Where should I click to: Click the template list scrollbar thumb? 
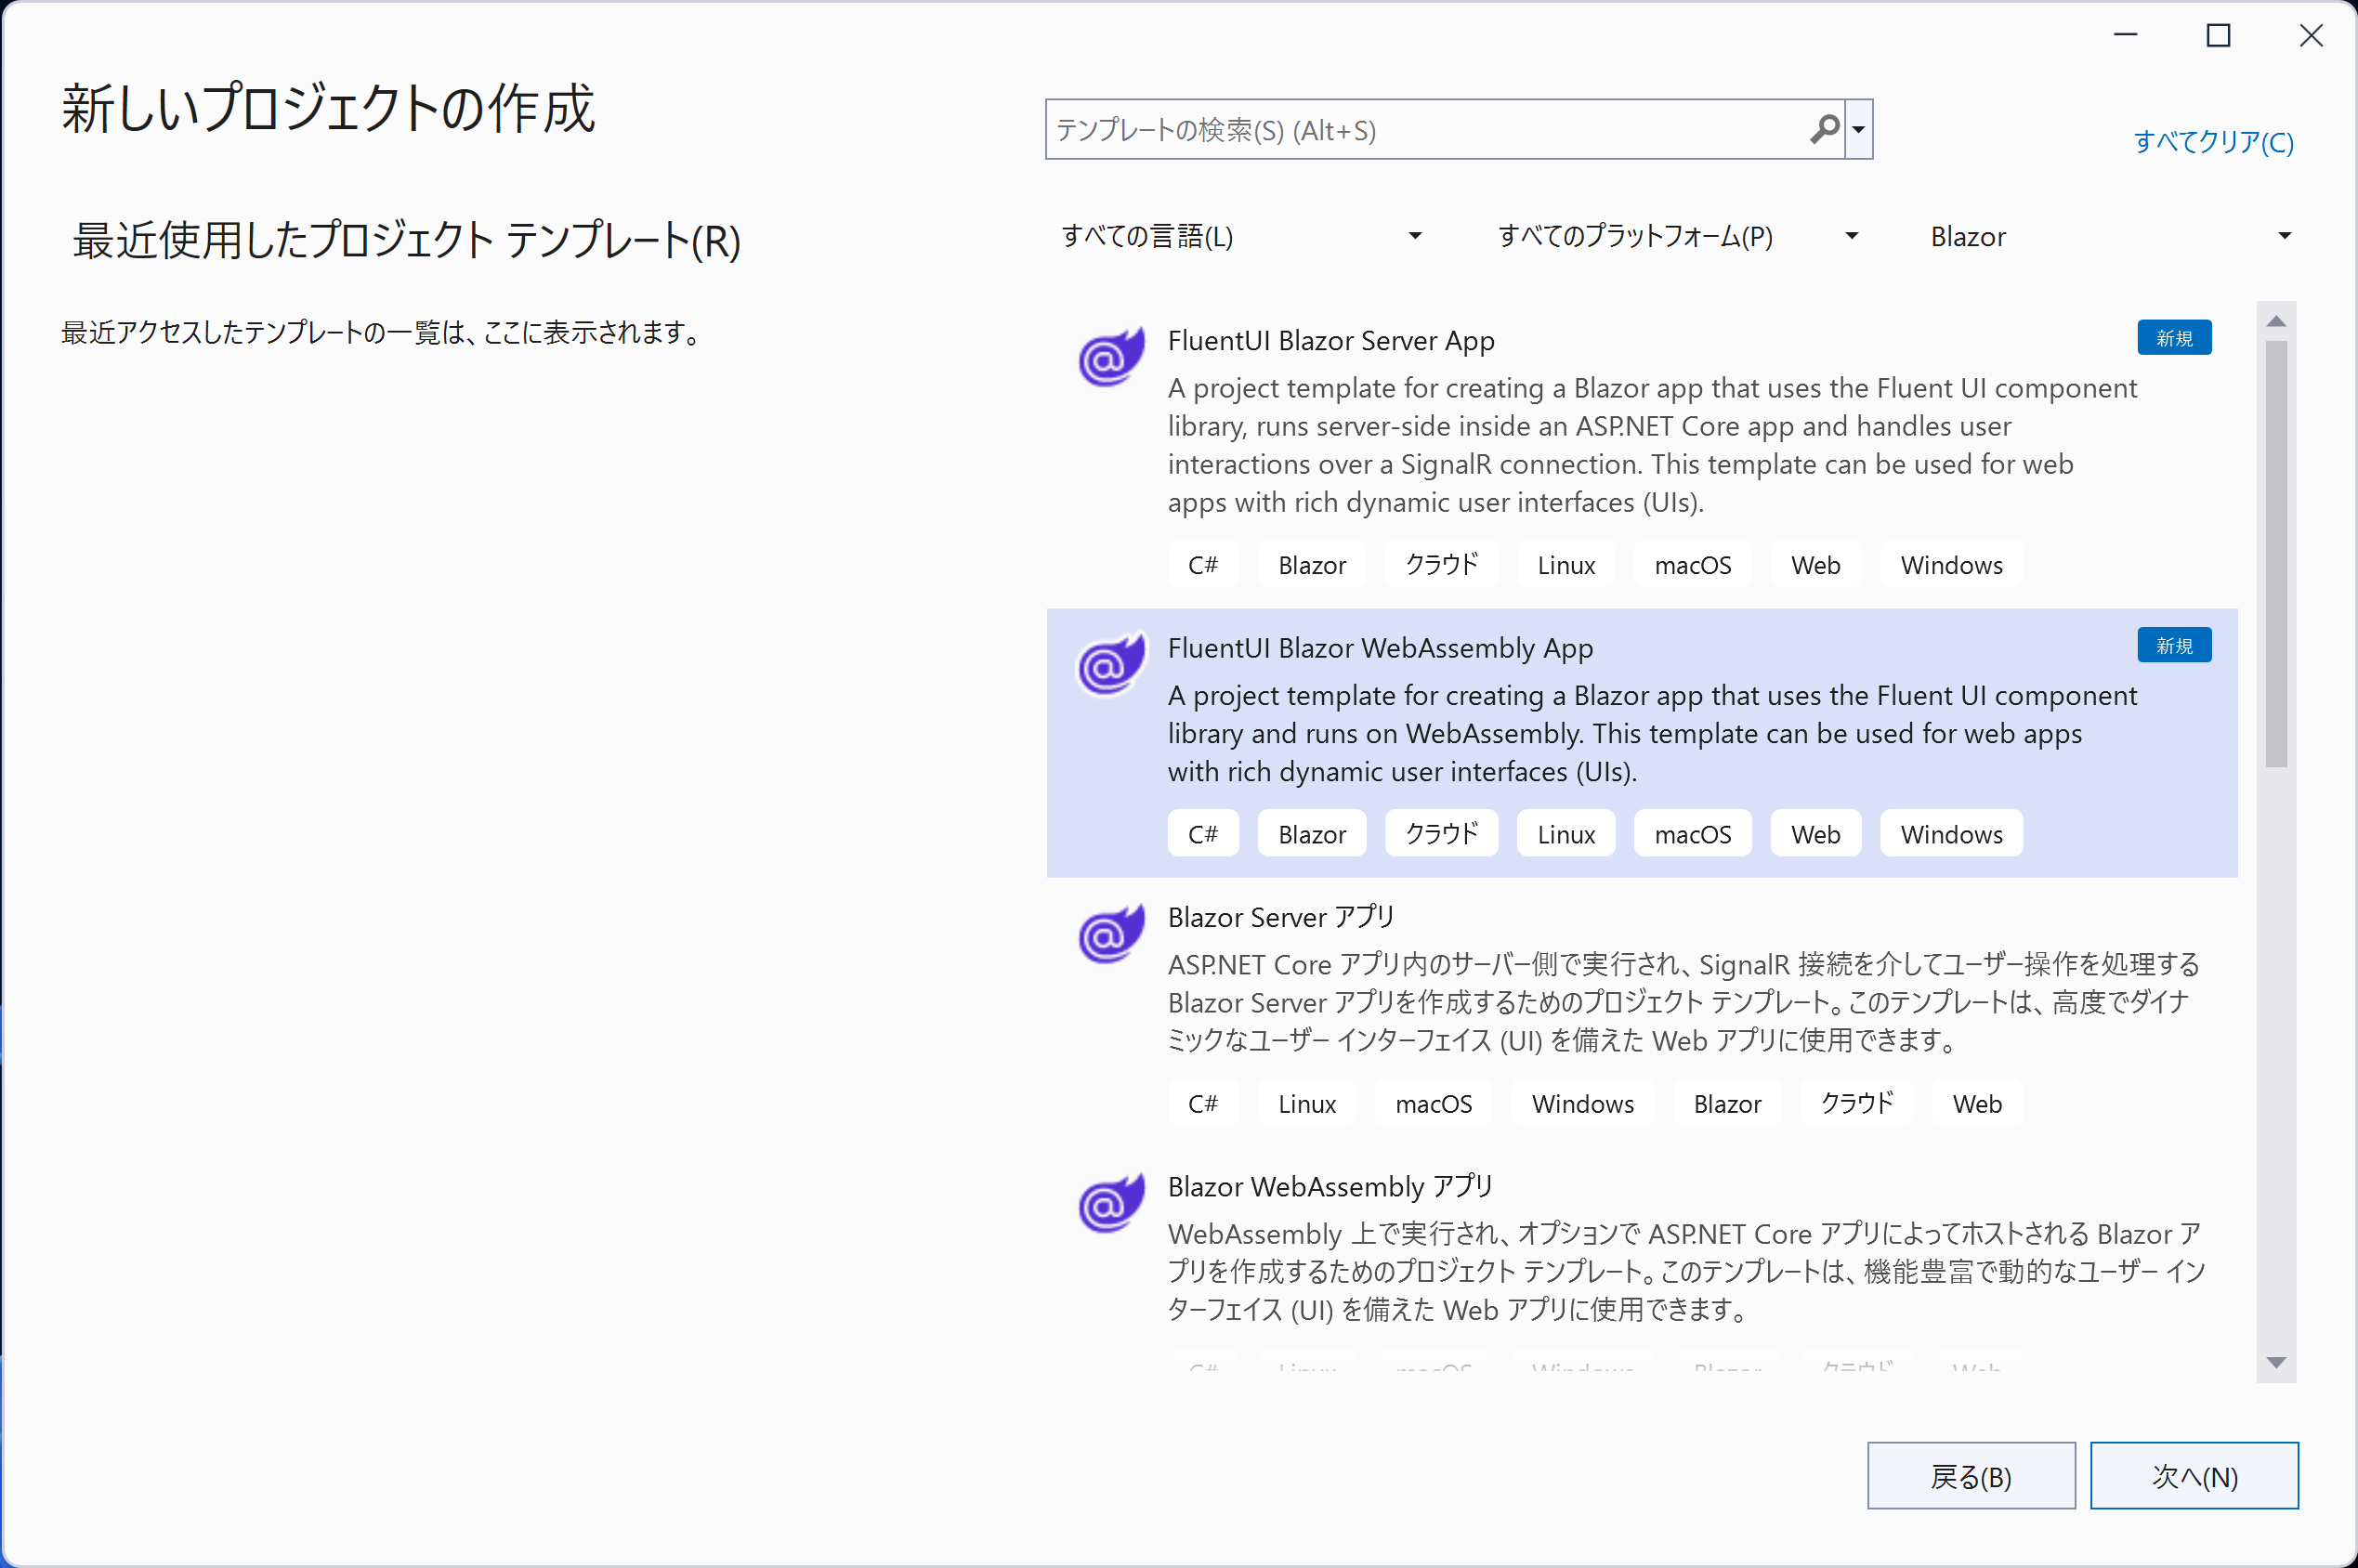[x=2276, y=554]
